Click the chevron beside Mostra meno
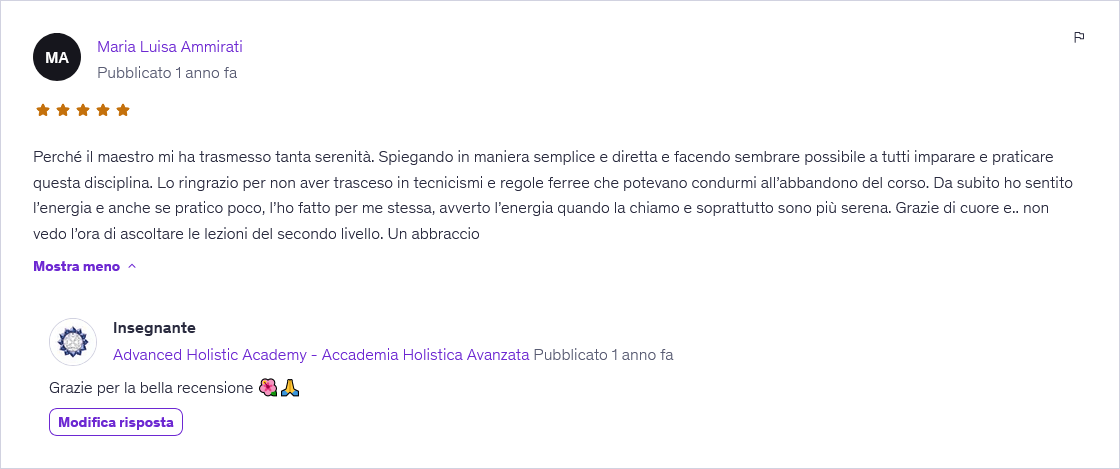1120x469 pixels. click(132, 266)
